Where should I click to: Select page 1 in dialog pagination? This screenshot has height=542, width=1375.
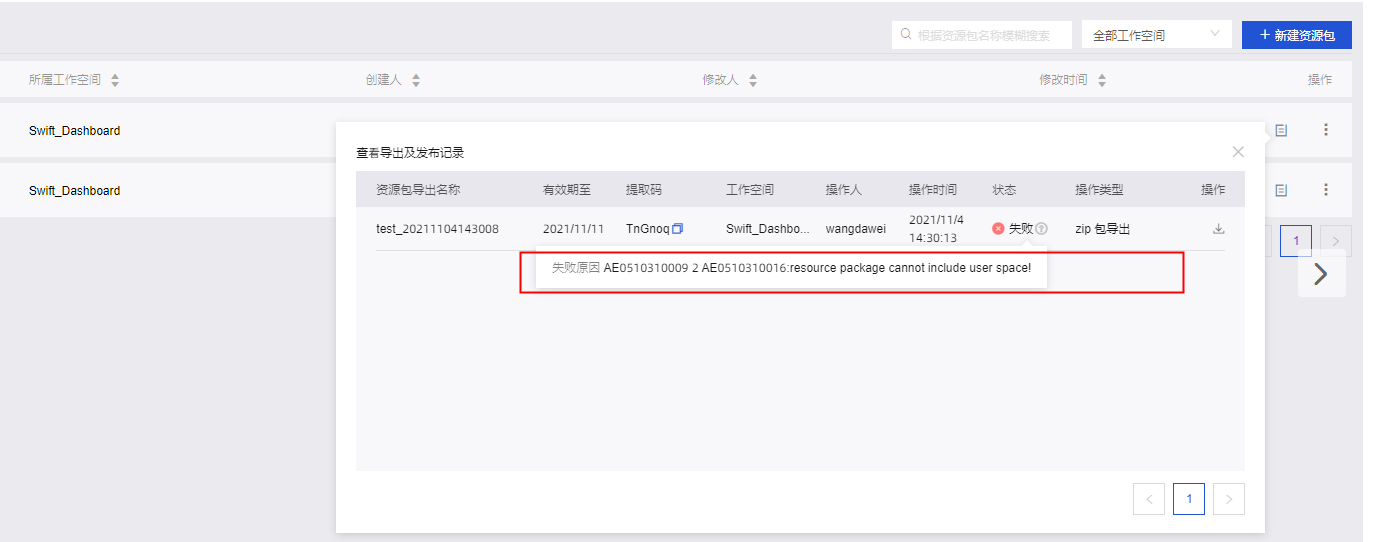[x=1189, y=499]
